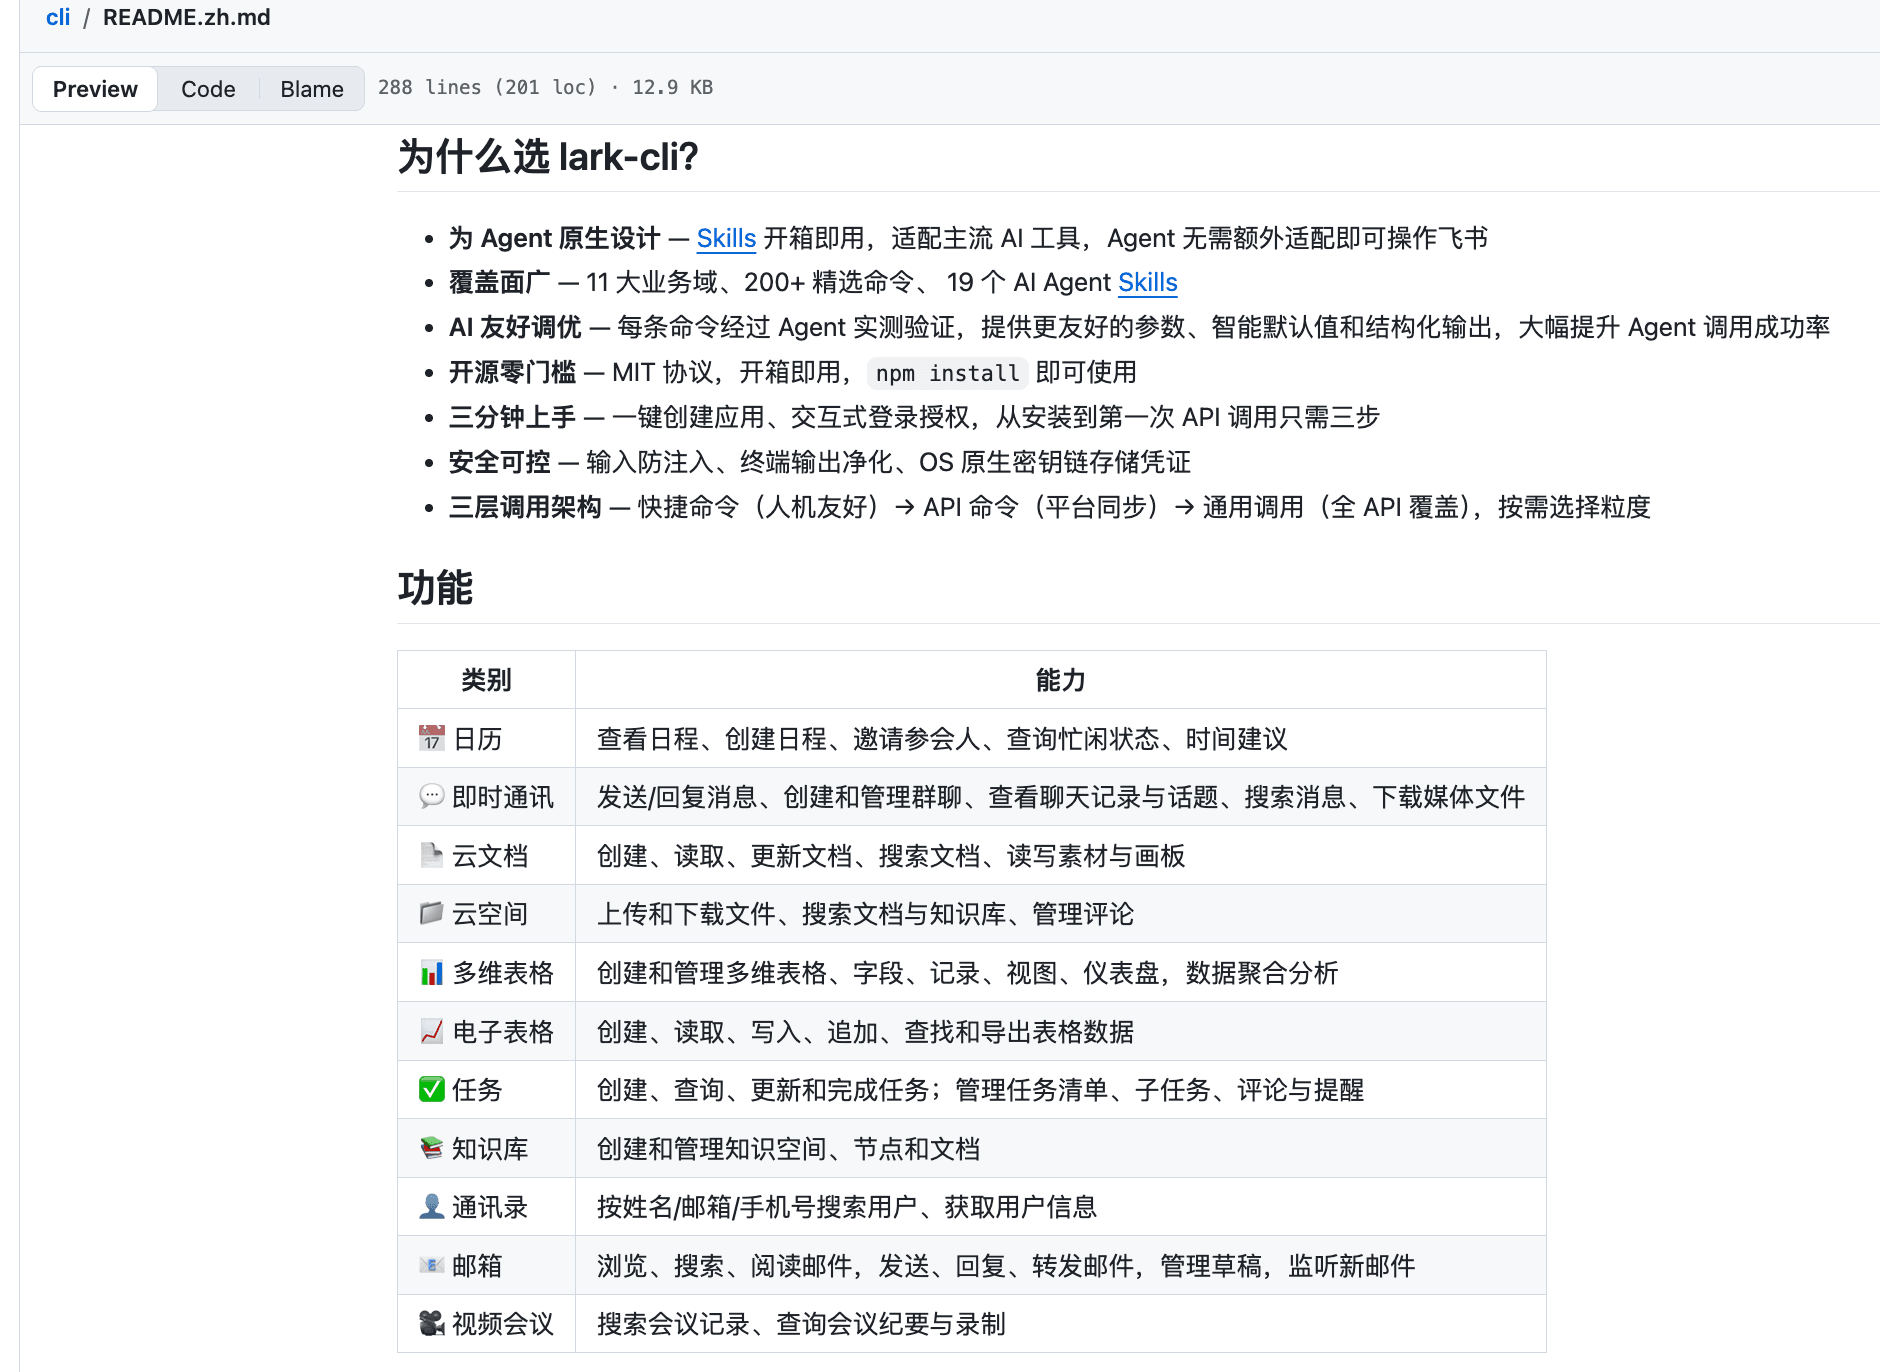Click the line chart icon beside 电子表格
The image size is (1880, 1372).
pos(431,1031)
